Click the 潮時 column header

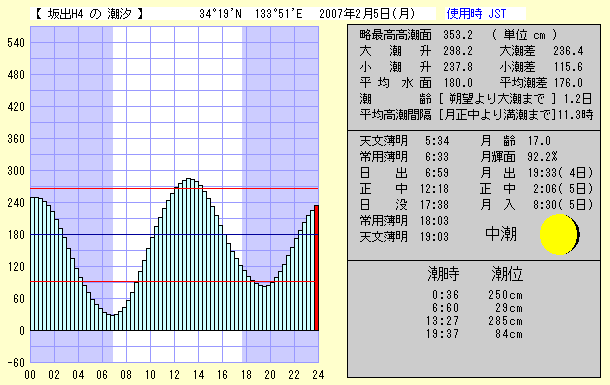(443, 274)
